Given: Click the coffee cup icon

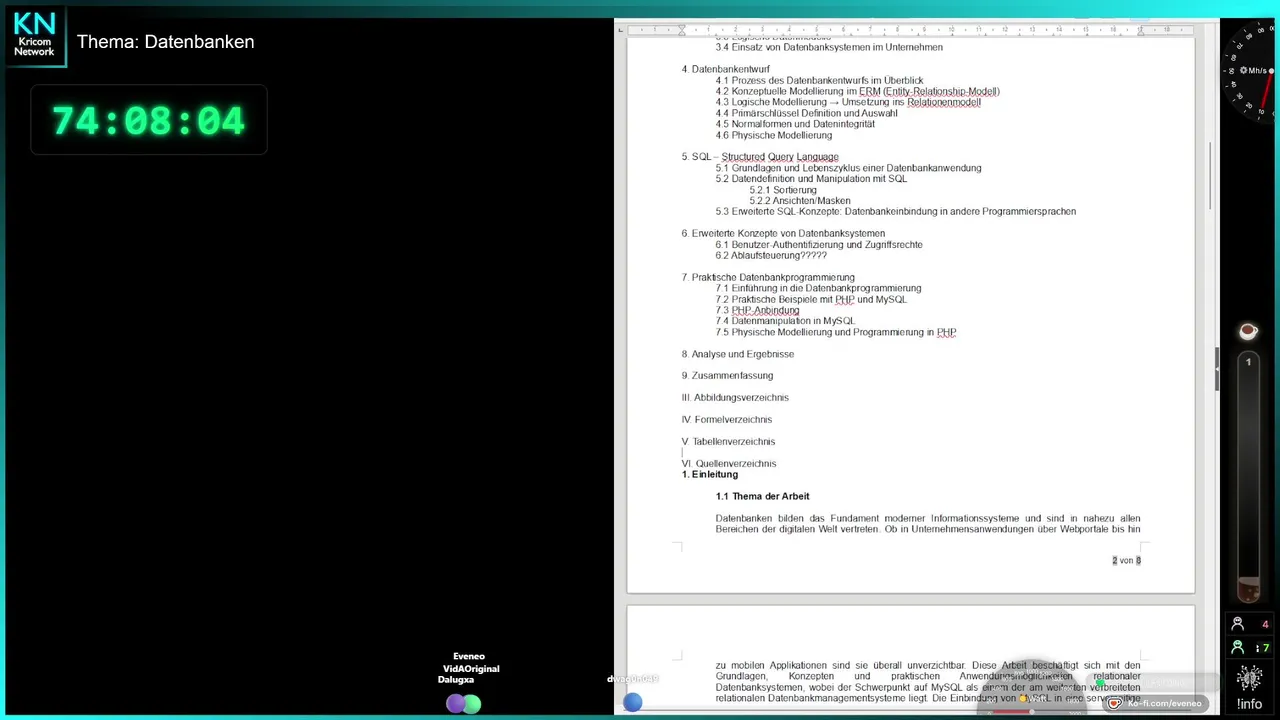Looking at the screenshot, I should coord(1247,331).
